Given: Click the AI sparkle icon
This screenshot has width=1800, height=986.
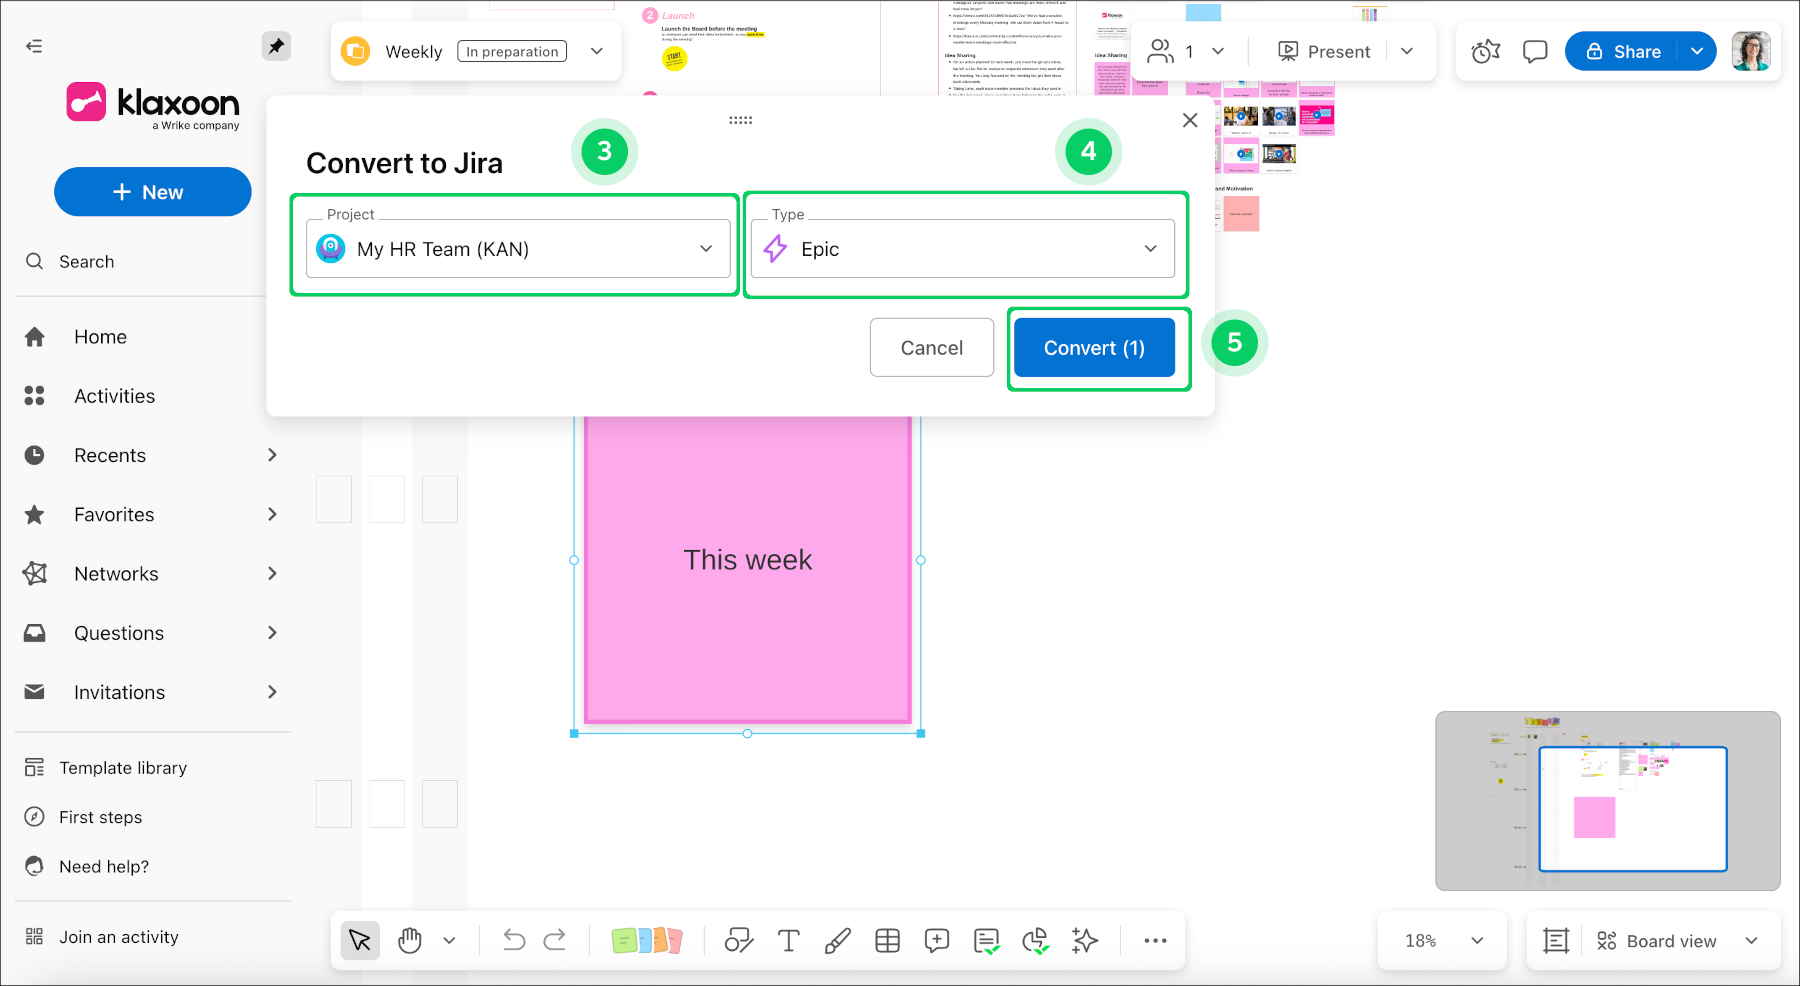Looking at the screenshot, I should tap(1084, 940).
